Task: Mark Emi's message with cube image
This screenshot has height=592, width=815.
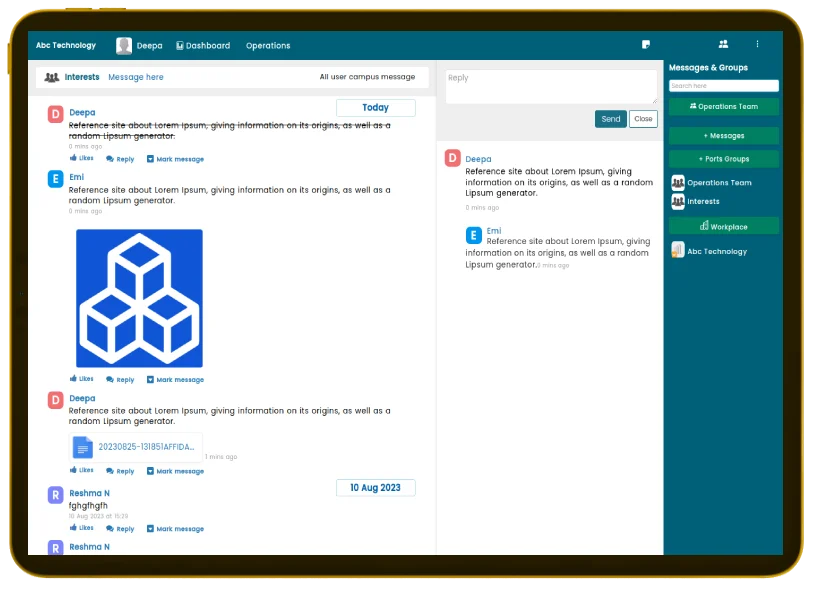Action: click(175, 380)
